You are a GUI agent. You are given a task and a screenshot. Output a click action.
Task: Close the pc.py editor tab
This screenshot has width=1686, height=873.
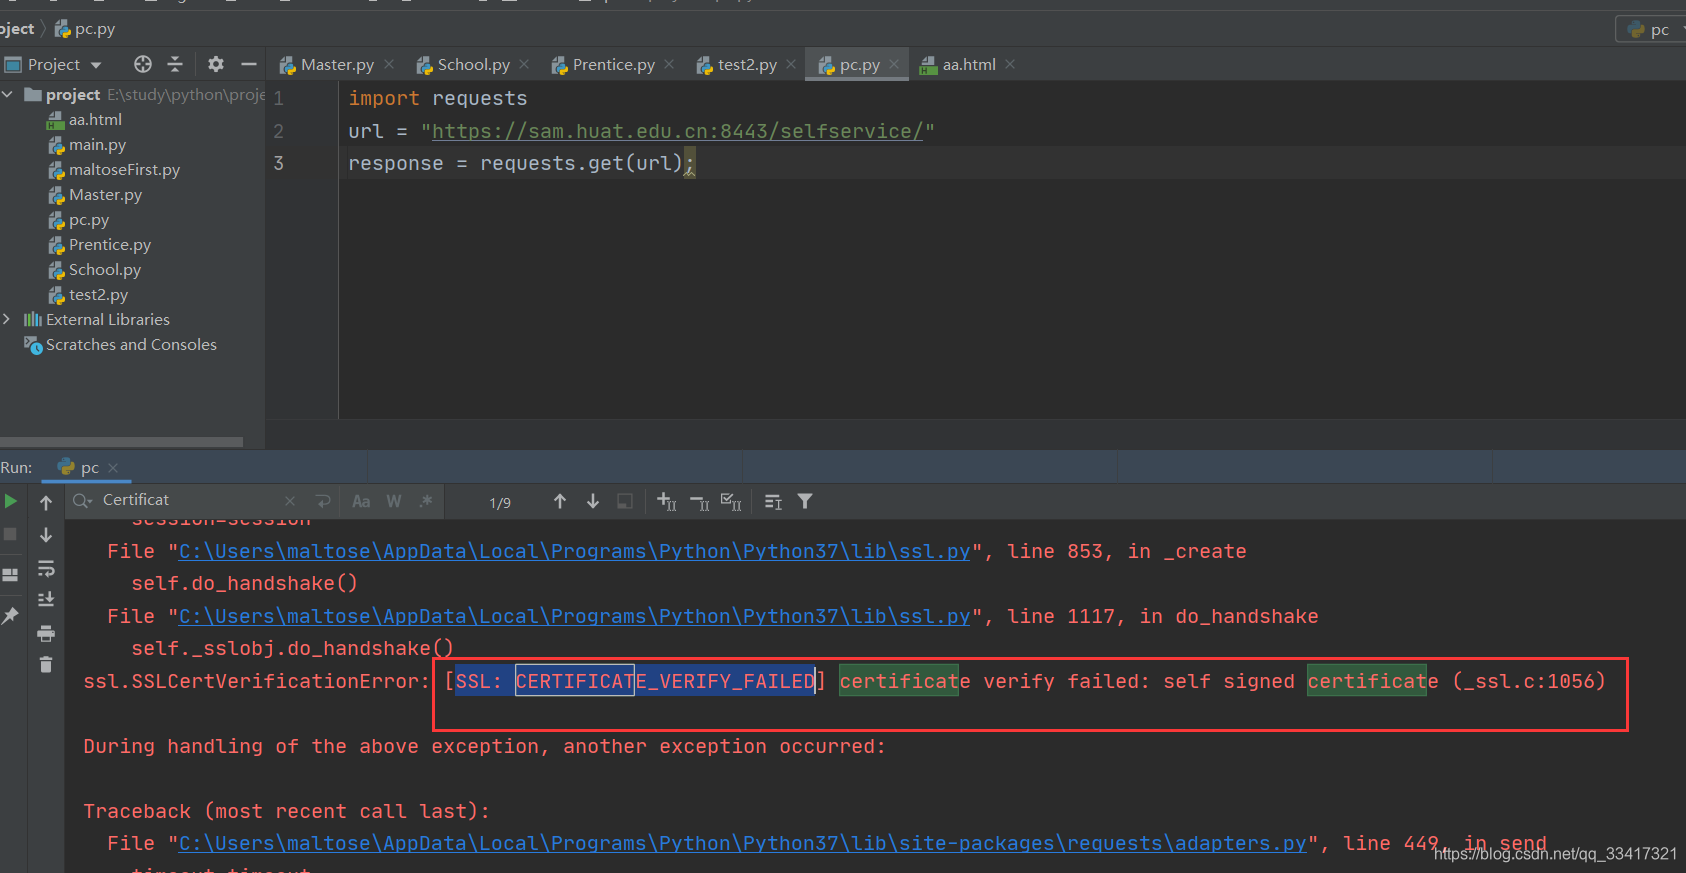[x=894, y=64]
